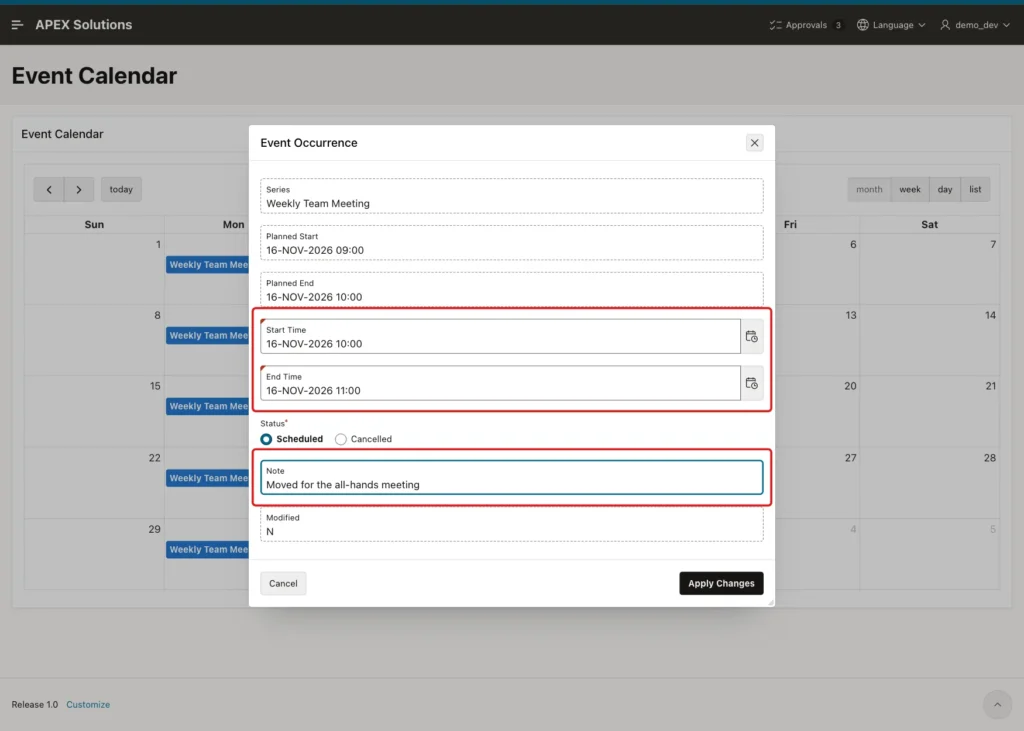Expand the demo_dev user menu chevron
Viewport: 1024px width, 731px height.
[1006, 25]
